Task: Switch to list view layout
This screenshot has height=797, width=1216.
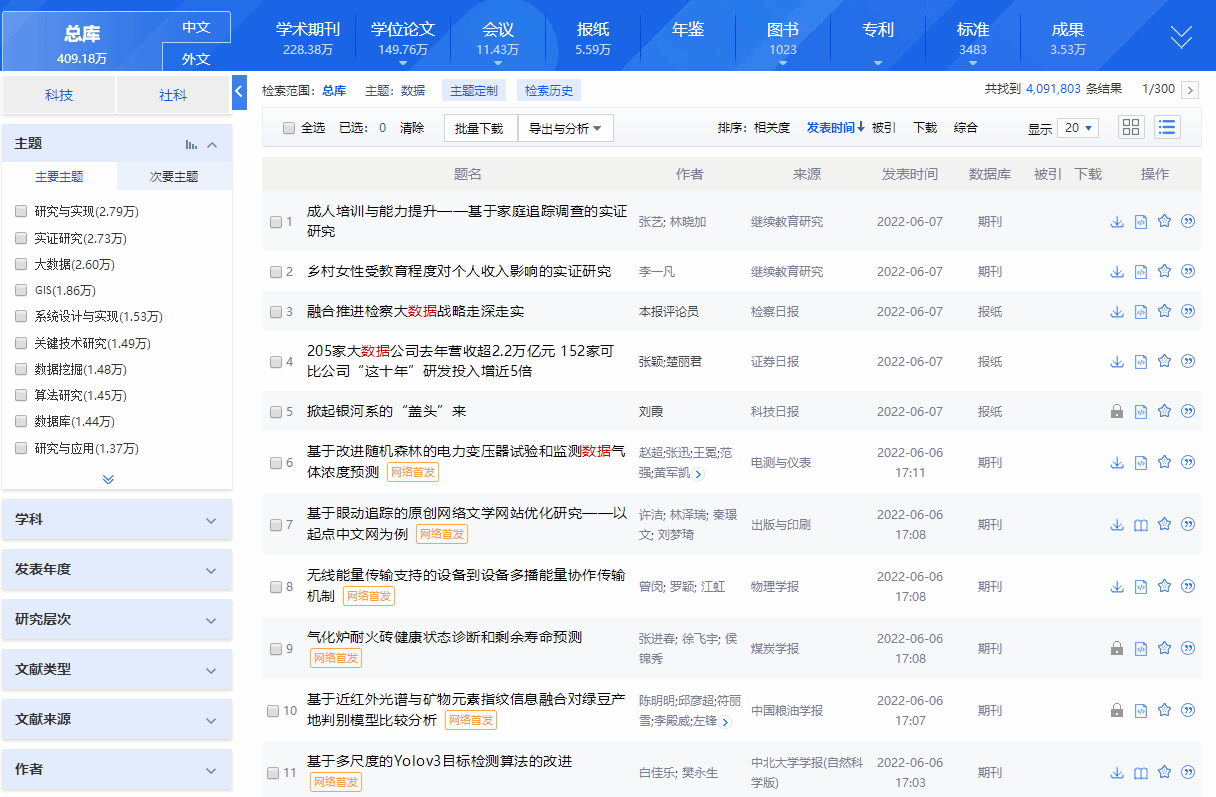Action: [1167, 127]
